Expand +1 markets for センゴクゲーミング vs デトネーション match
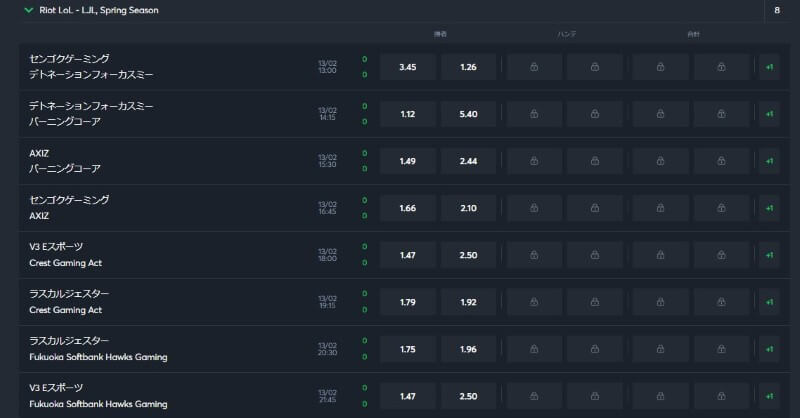 (769, 67)
